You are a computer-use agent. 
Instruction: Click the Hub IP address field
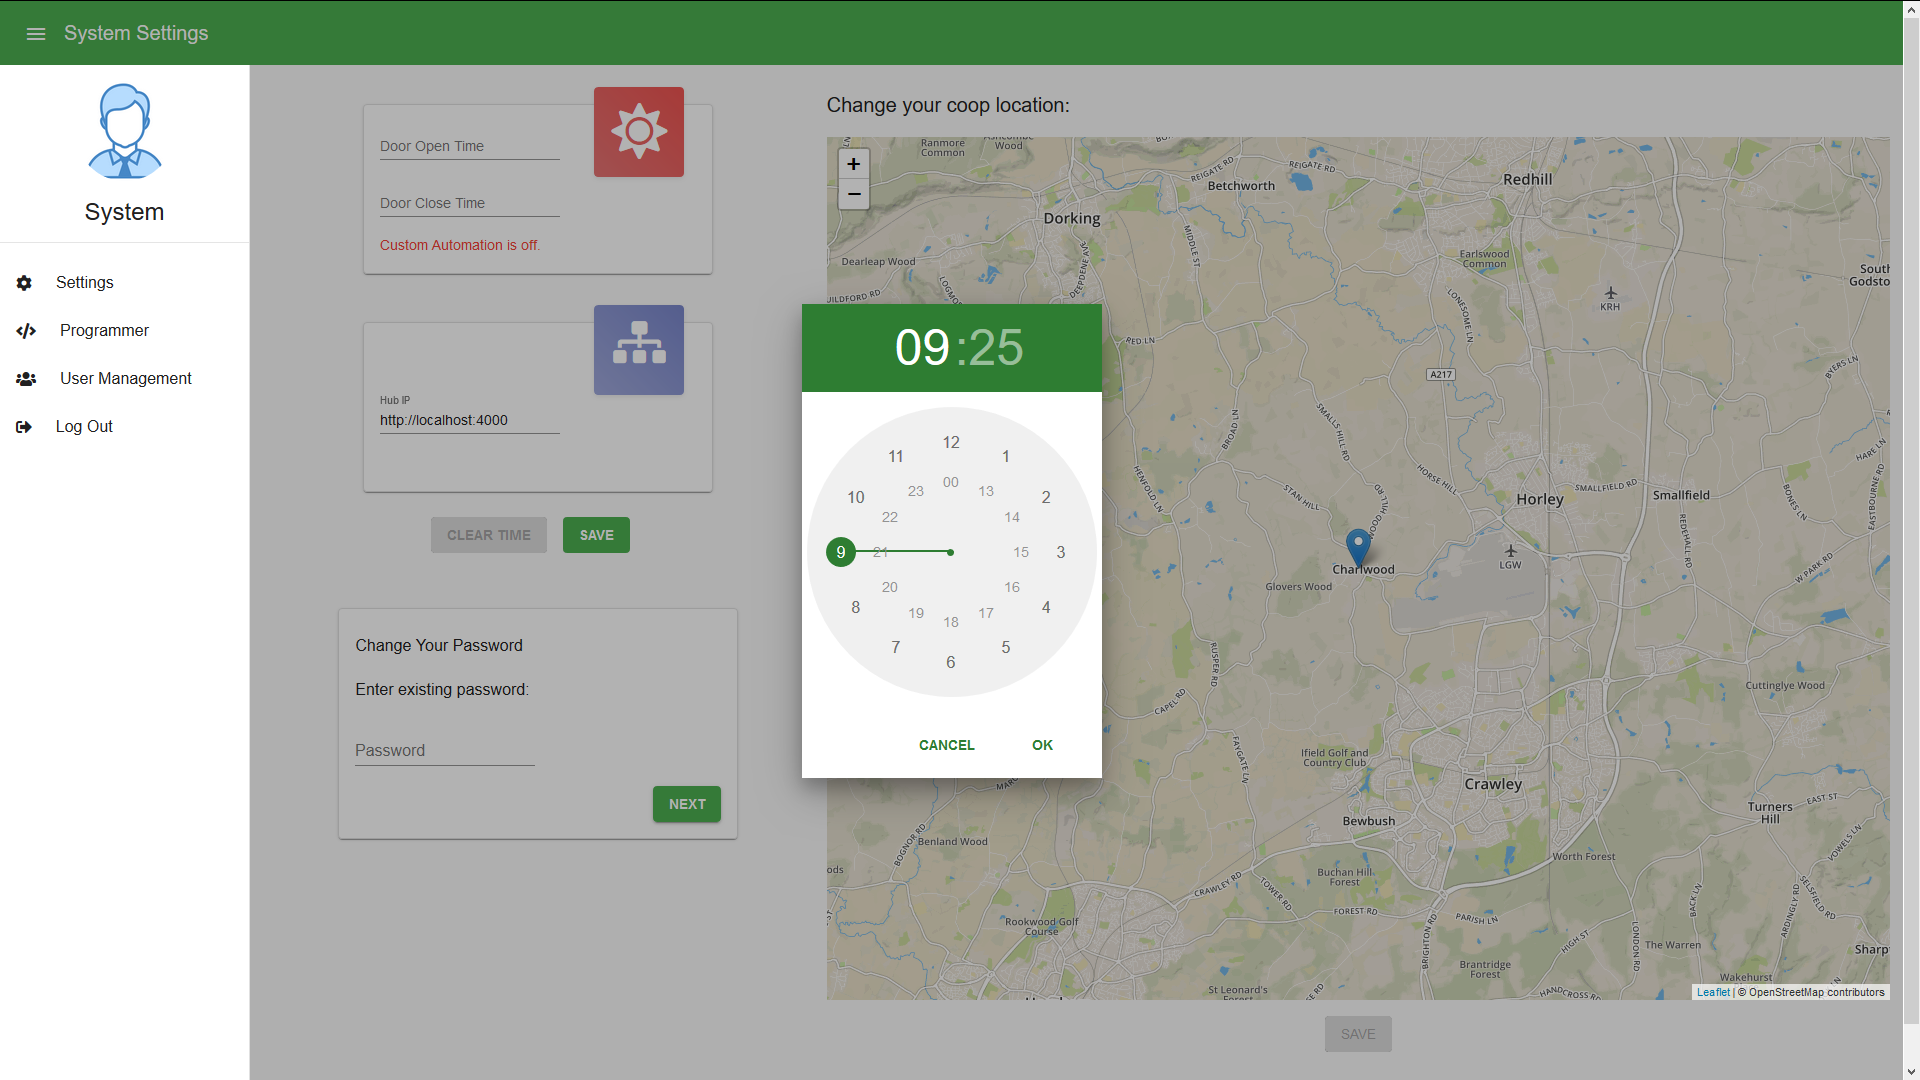point(468,419)
